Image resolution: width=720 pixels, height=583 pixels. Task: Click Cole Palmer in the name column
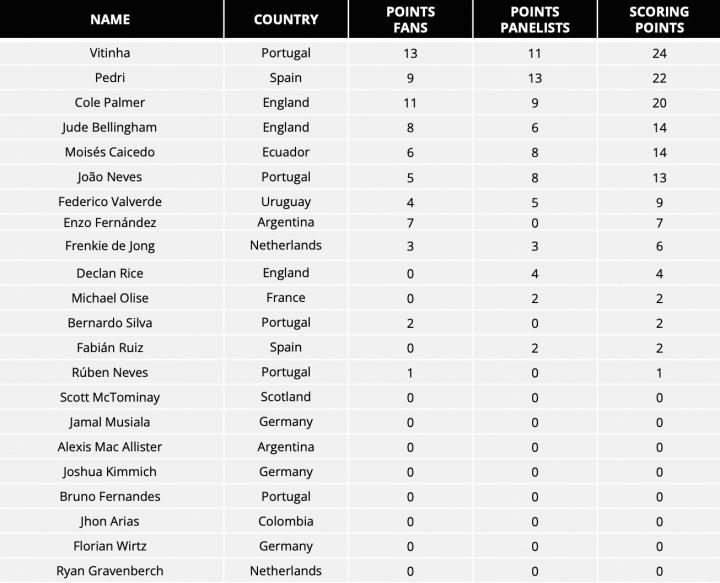click(110, 103)
